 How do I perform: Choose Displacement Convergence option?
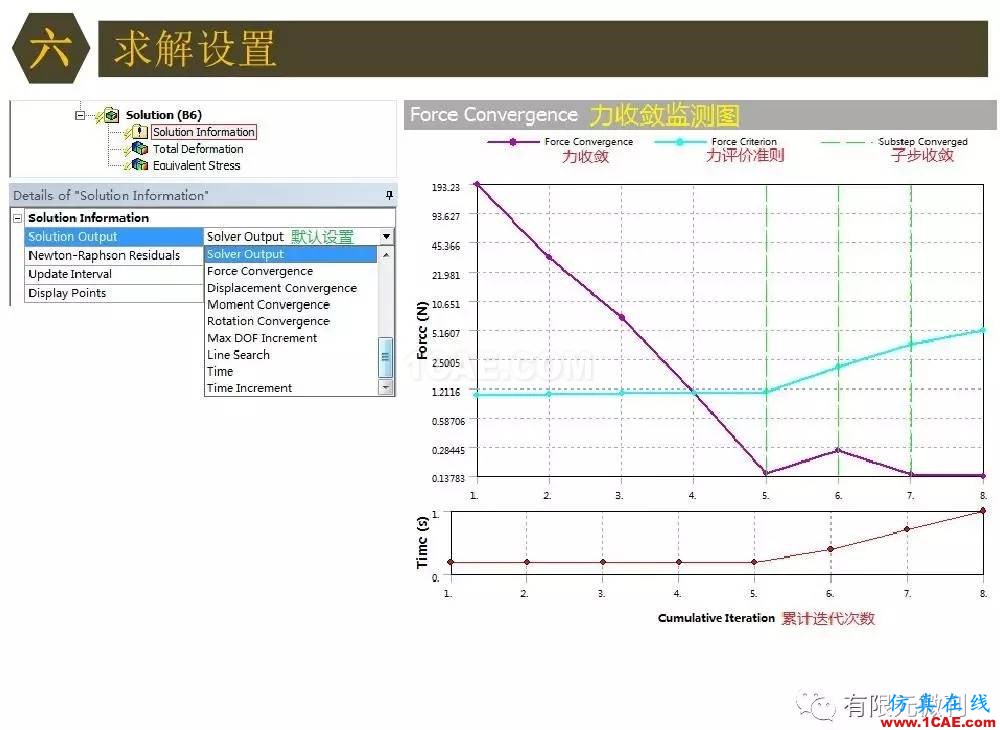coord(291,288)
